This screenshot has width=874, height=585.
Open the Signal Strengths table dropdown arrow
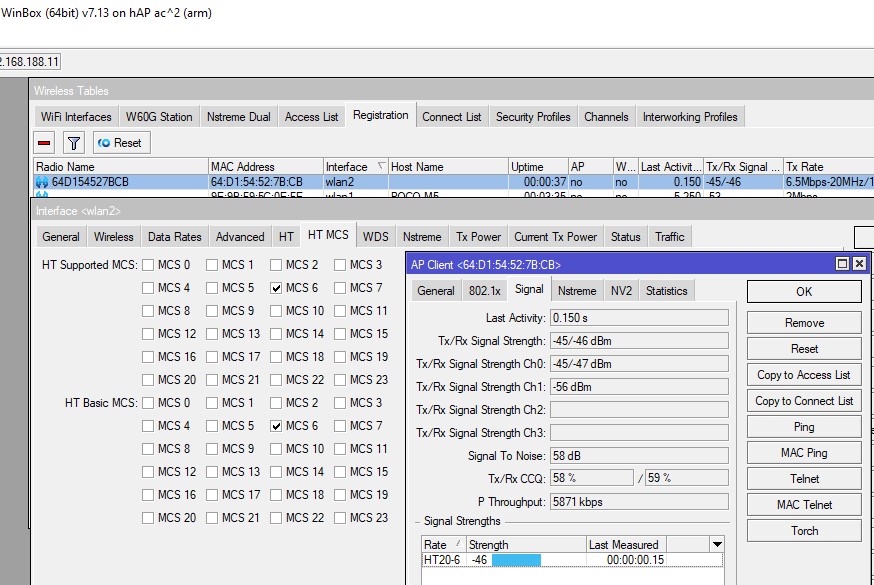coord(717,545)
